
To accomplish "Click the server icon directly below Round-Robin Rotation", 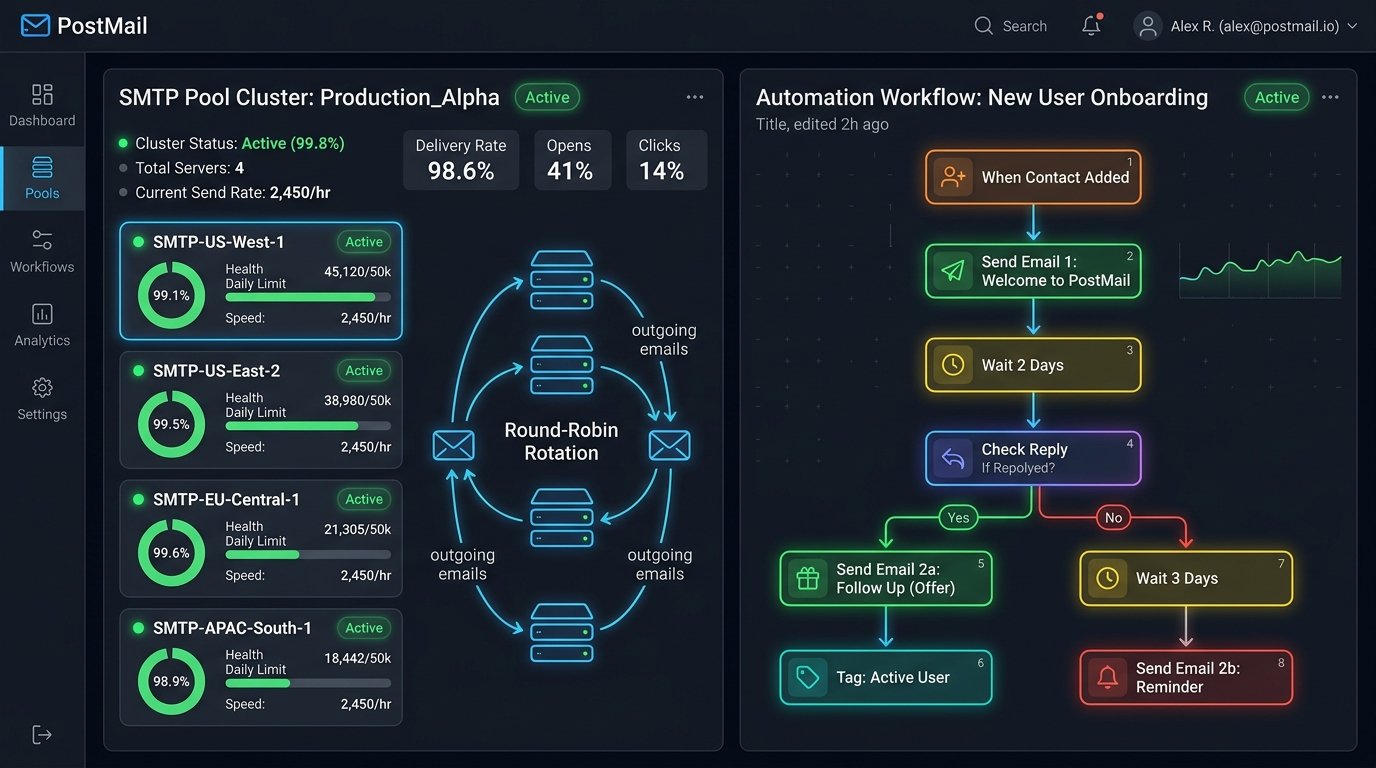I will (x=561, y=518).
